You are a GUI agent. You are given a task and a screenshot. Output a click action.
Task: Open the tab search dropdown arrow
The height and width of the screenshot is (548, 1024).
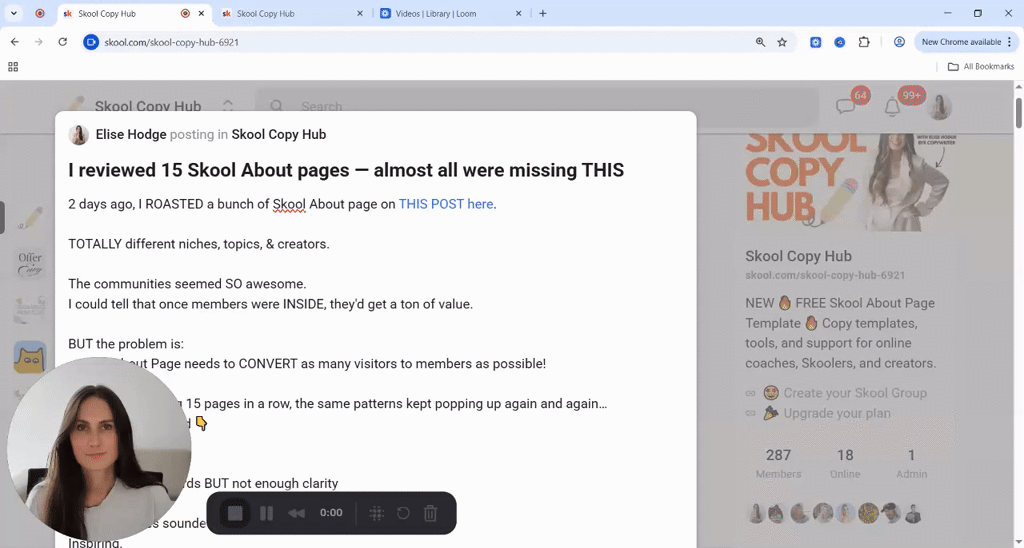click(13, 13)
